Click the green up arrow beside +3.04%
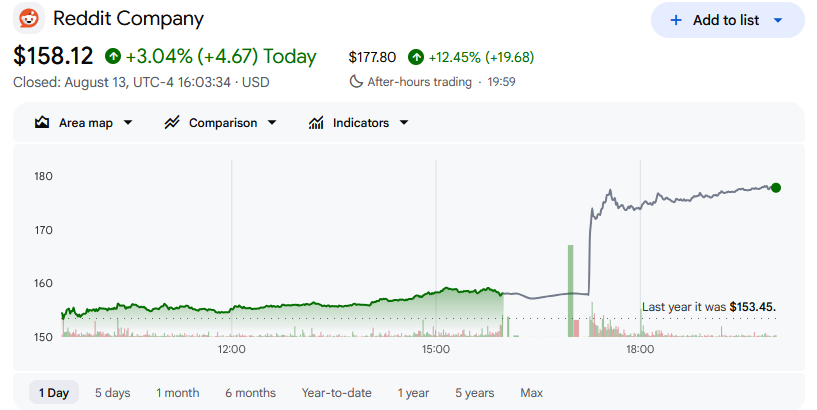 coord(113,56)
